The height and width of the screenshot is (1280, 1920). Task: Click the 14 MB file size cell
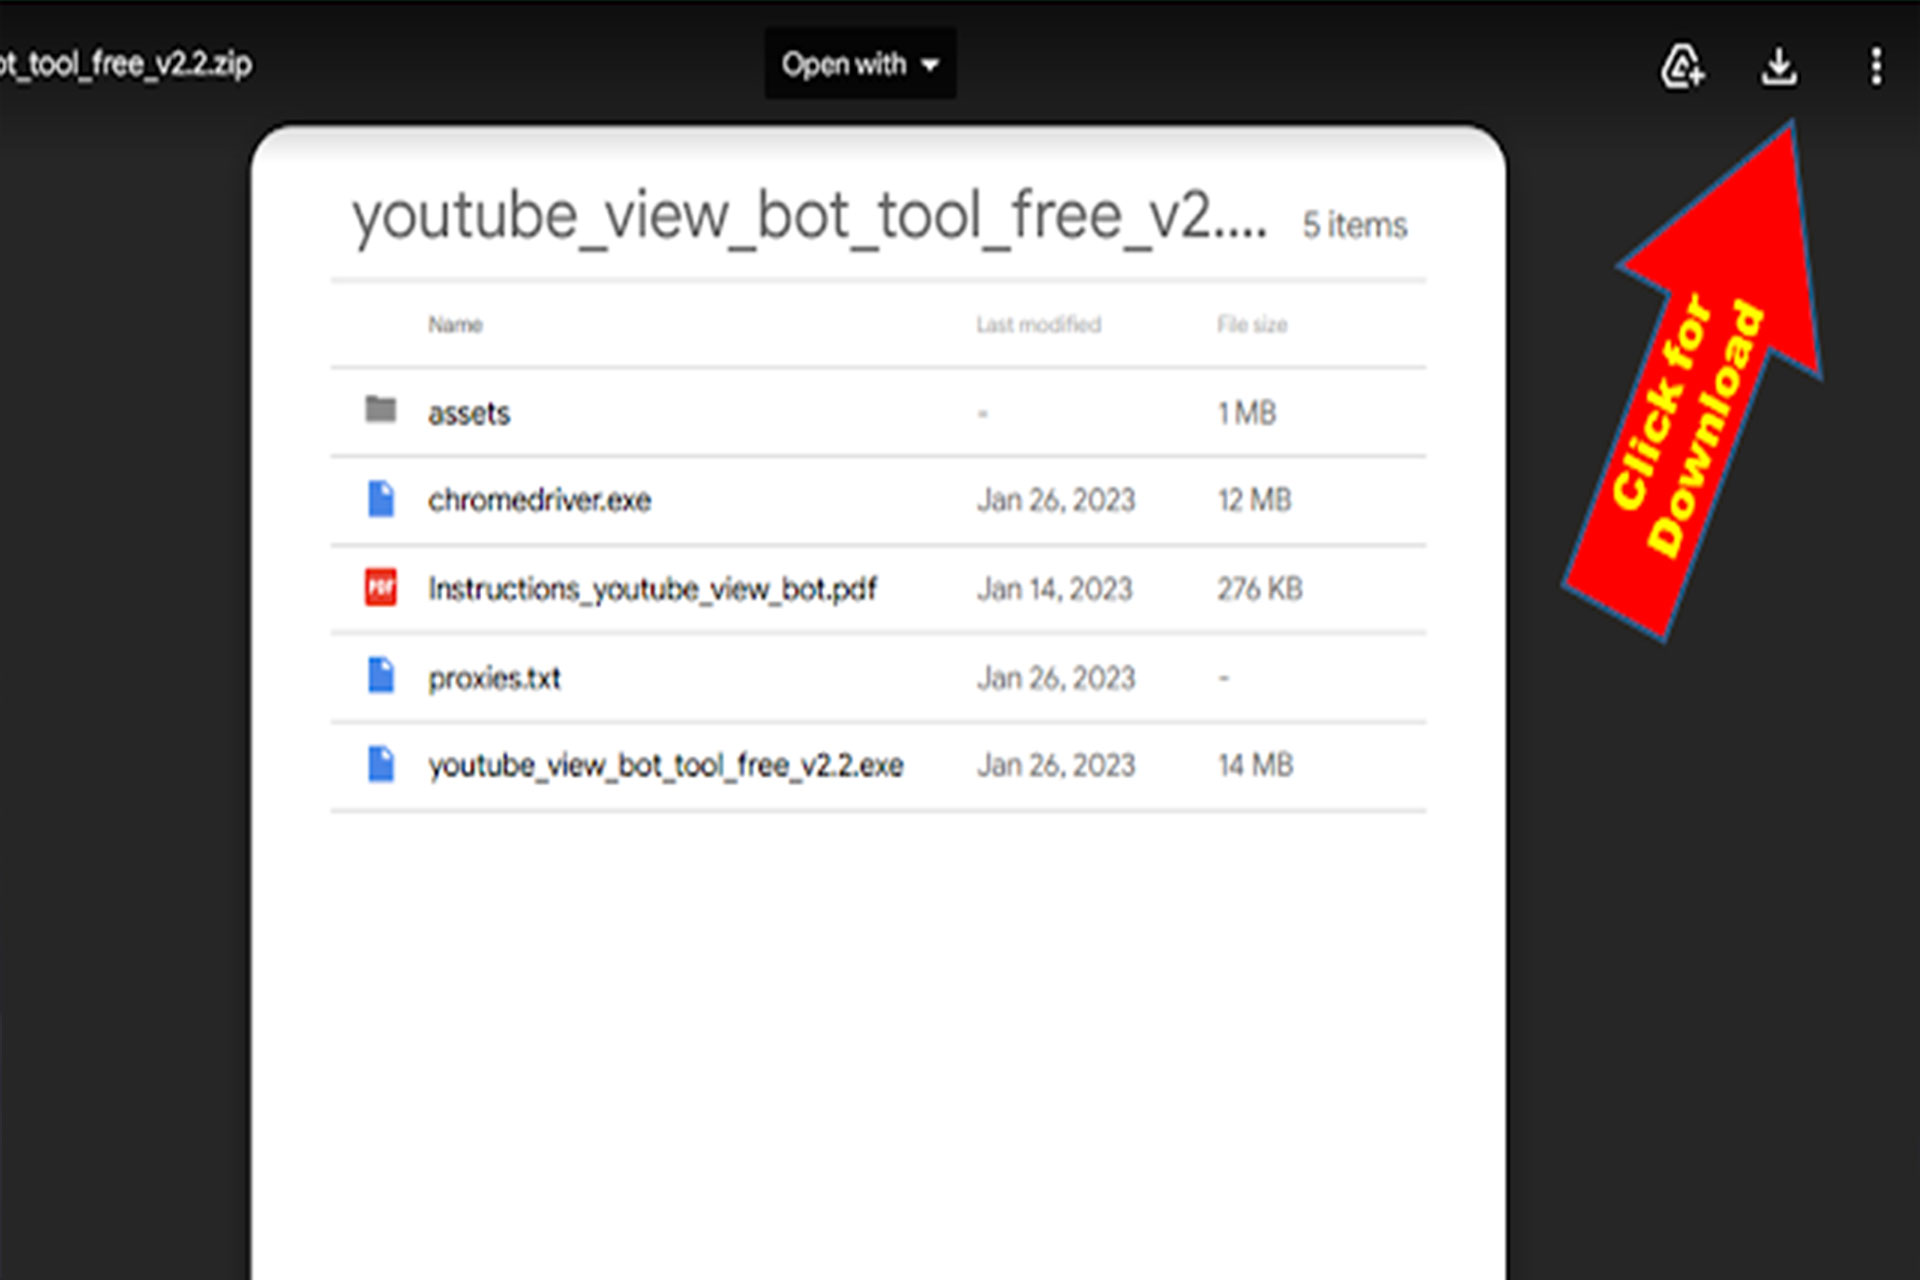[1256, 765]
